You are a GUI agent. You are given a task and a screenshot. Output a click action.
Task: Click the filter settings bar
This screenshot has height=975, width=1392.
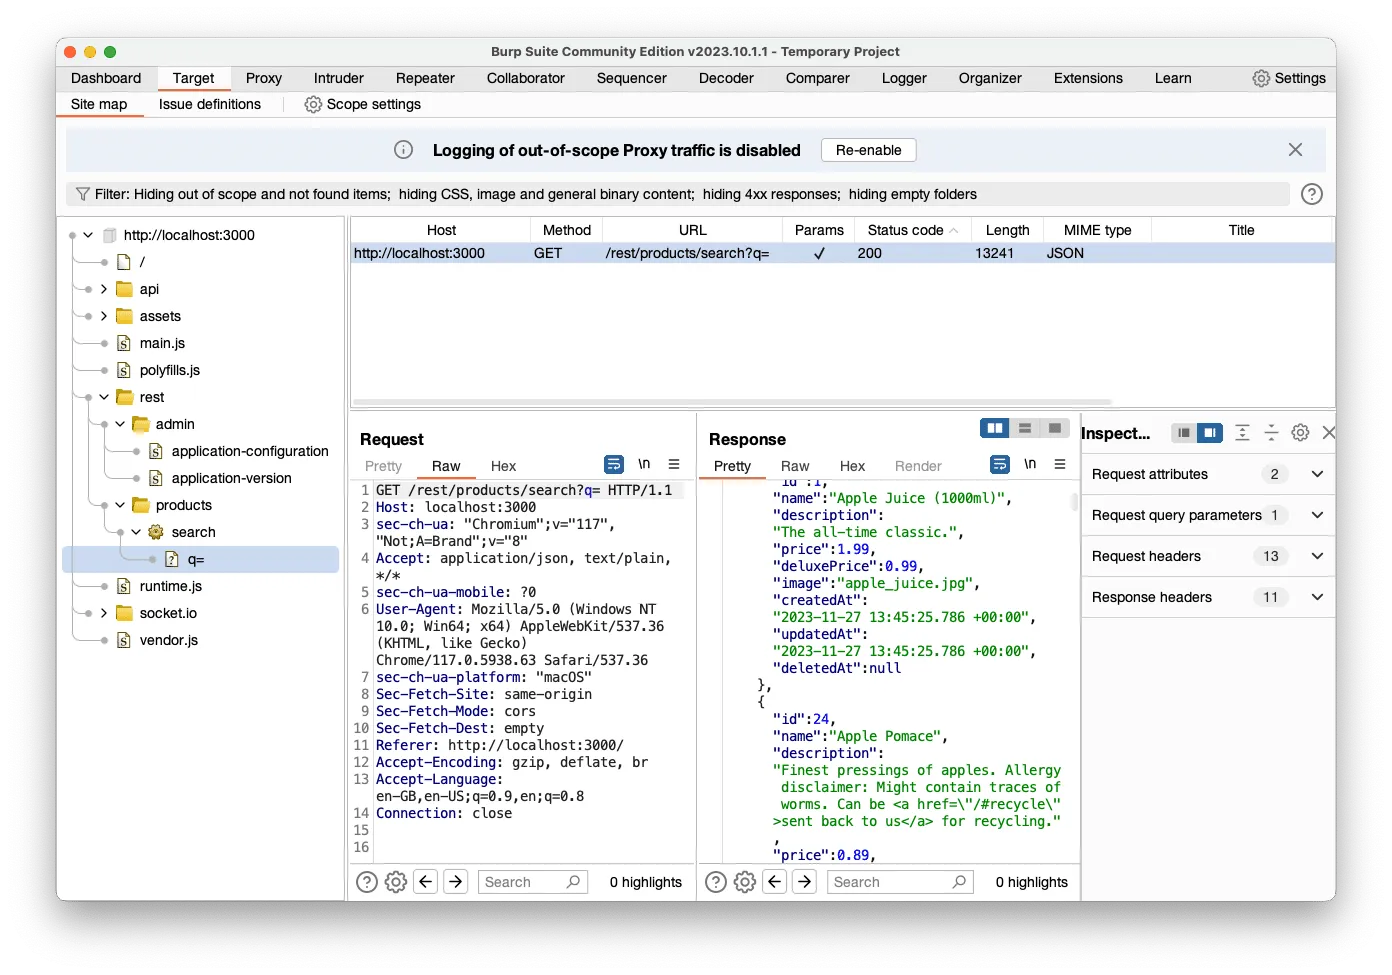click(x=678, y=194)
